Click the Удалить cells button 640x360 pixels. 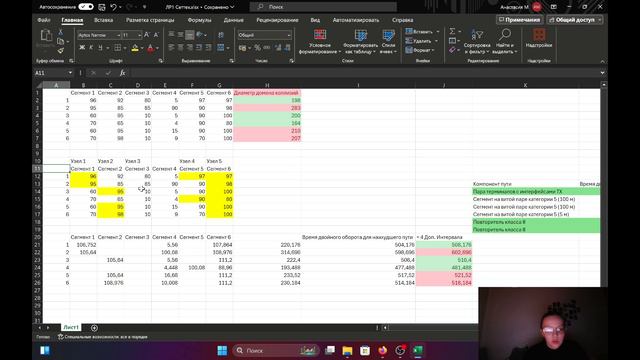tap(422, 41)
